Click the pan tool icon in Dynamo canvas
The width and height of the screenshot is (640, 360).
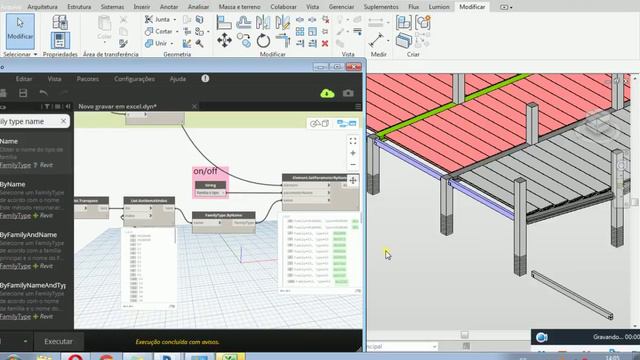[353, 180]
